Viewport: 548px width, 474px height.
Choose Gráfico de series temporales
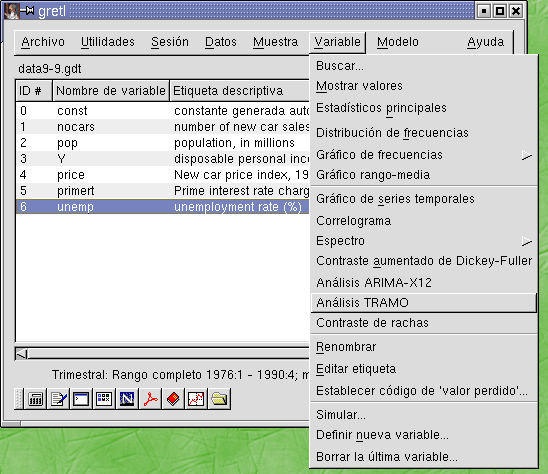[424, 199]
